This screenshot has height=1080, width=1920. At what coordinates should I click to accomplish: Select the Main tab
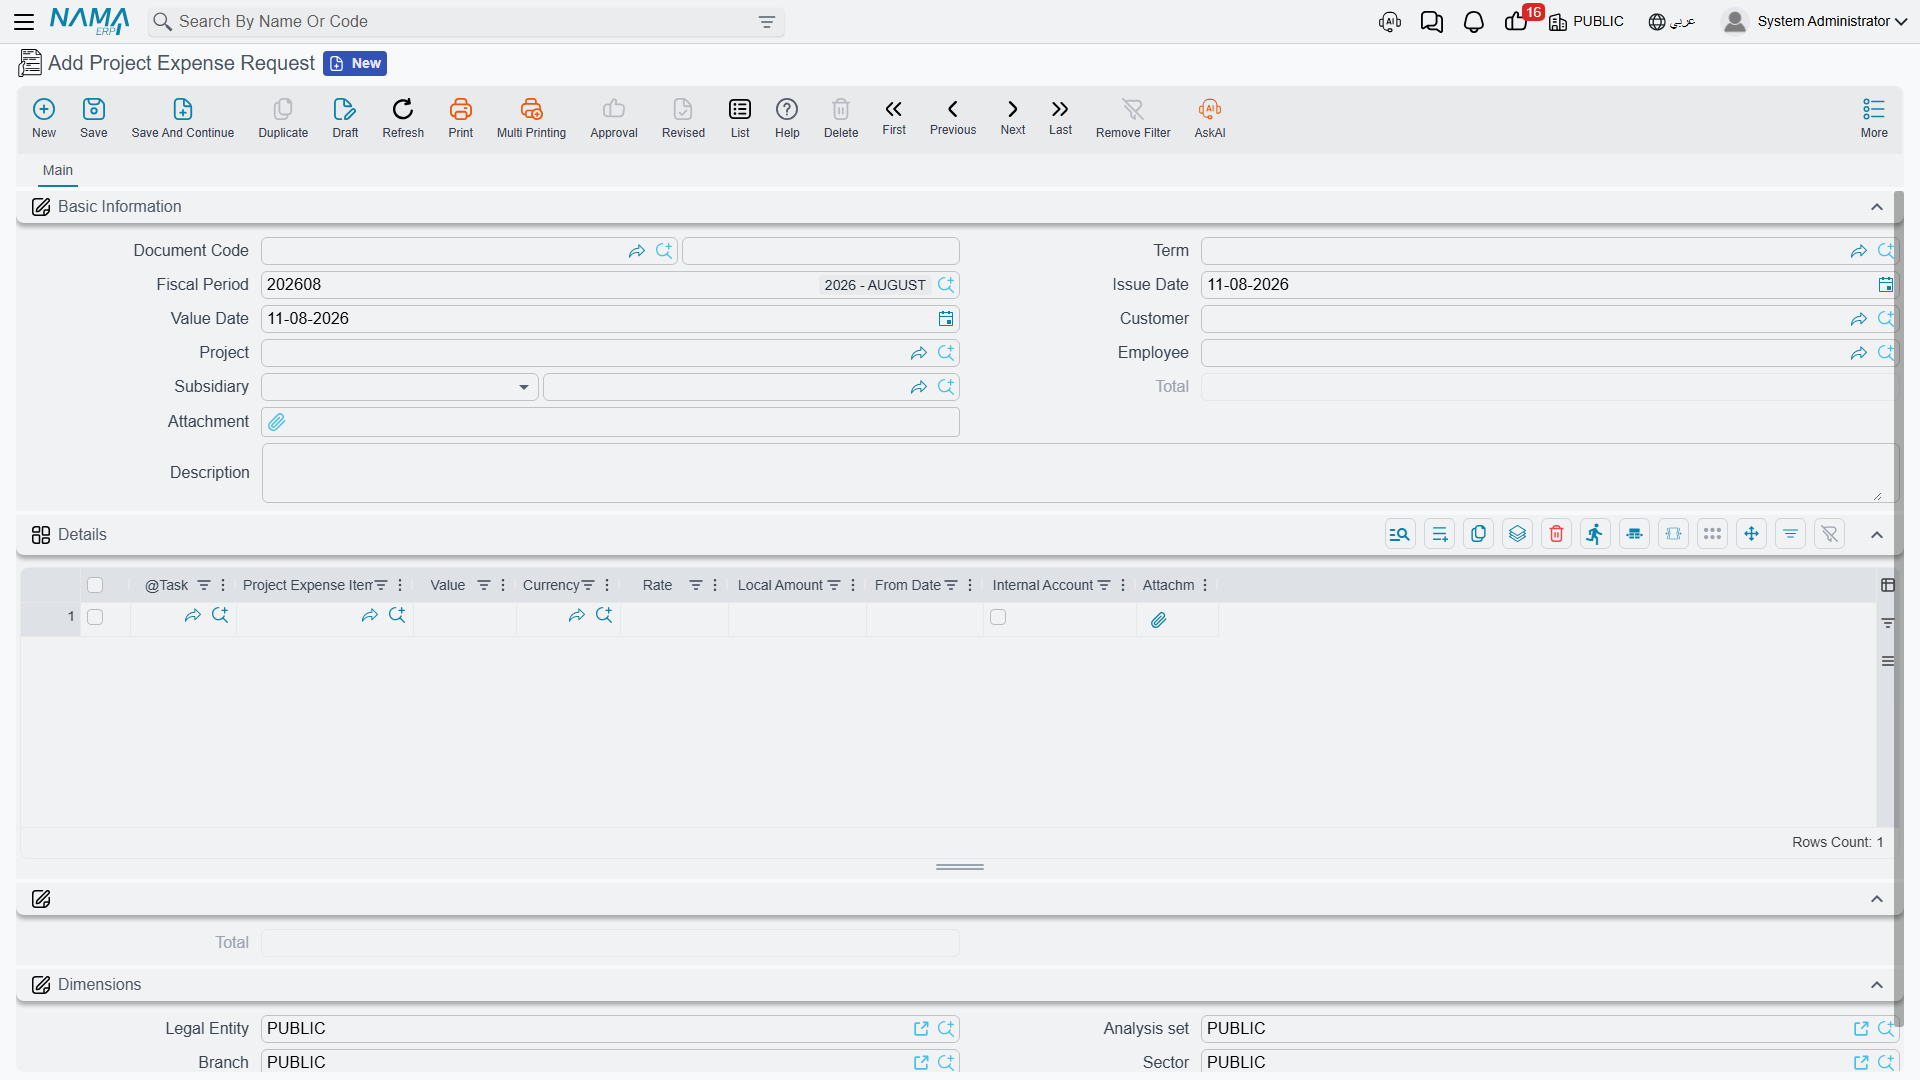tap(58, 170)
